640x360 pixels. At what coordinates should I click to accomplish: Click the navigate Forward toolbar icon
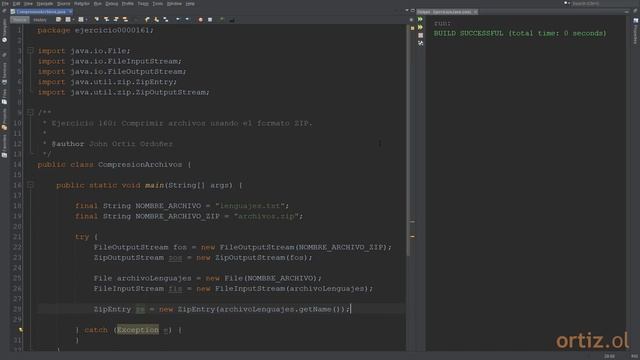coord(81,19)
